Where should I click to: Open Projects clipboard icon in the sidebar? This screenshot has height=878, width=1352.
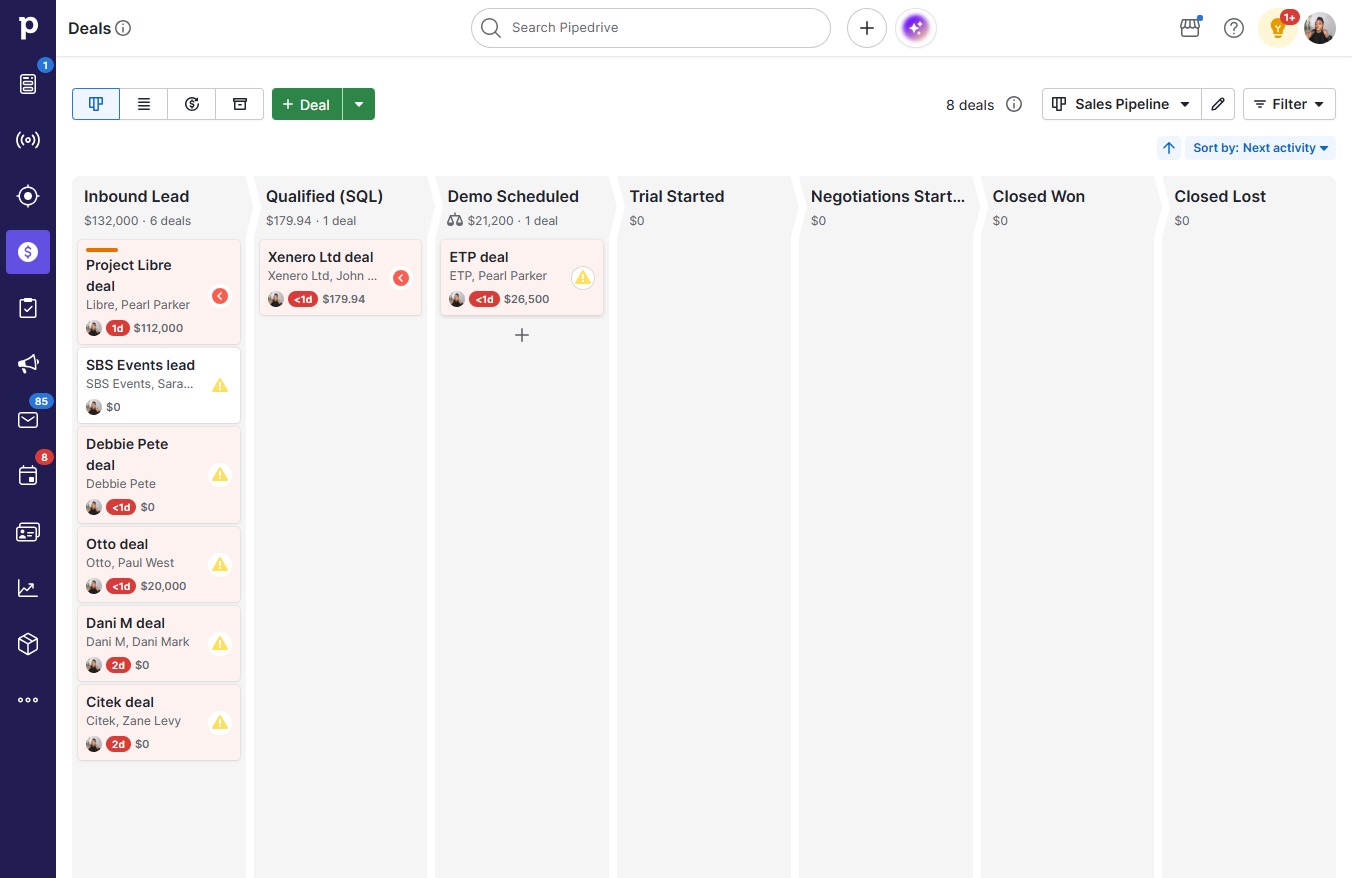point(28,308)
